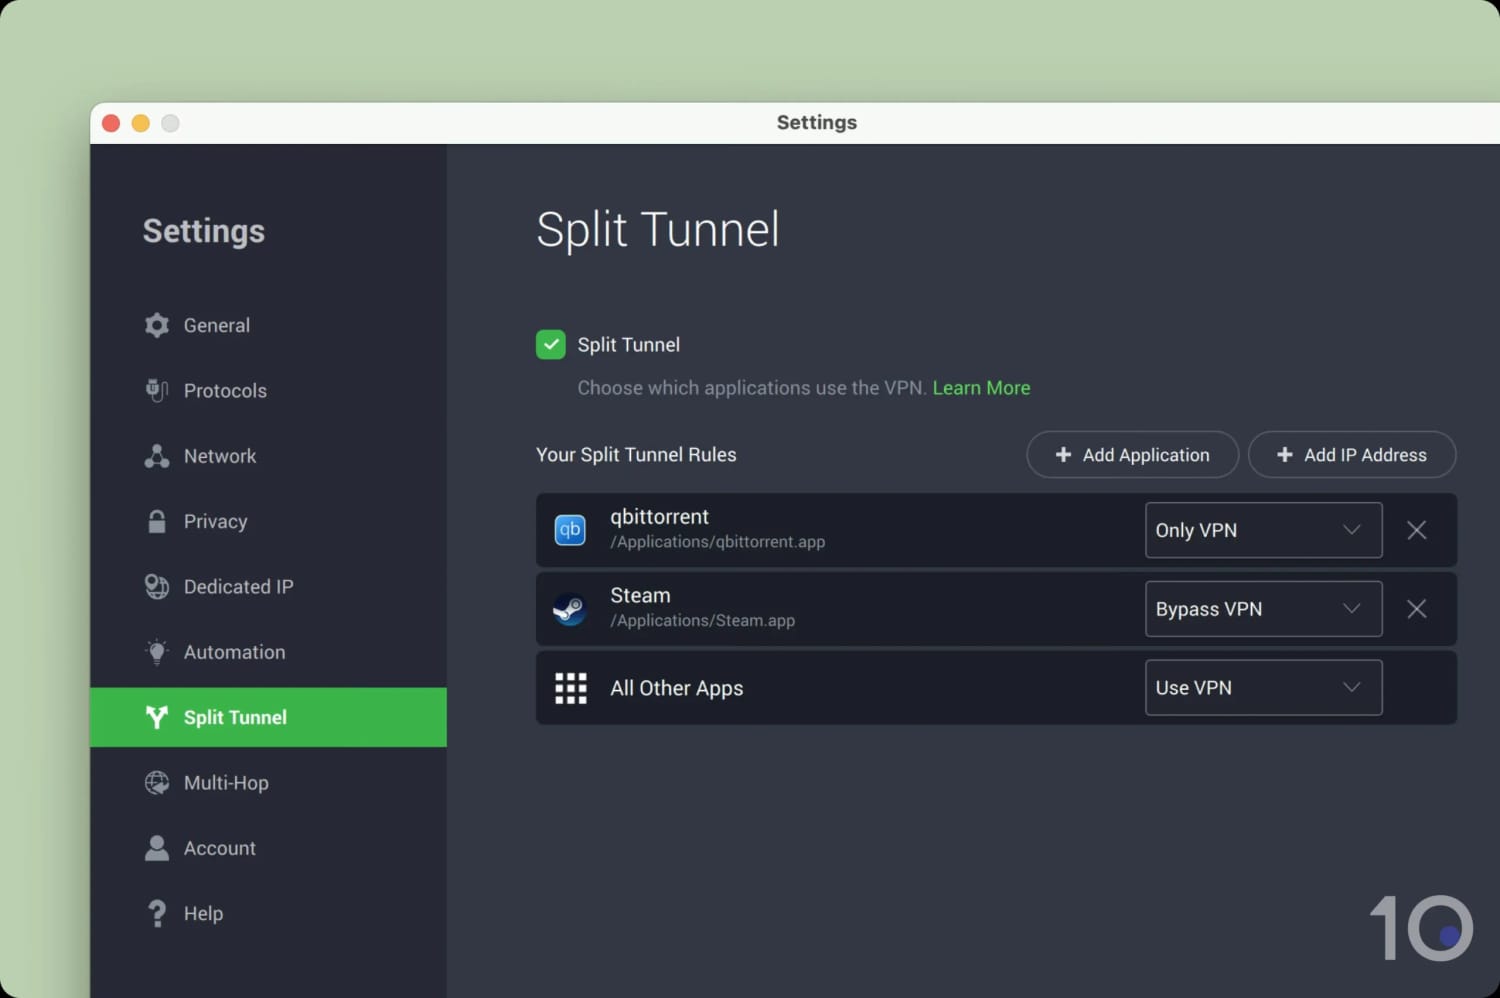The height and width of the screenshot is (998, 1500).
Task: Select the Privacy padlock icon
Action: pyautogui.click(x=157, y=521)
